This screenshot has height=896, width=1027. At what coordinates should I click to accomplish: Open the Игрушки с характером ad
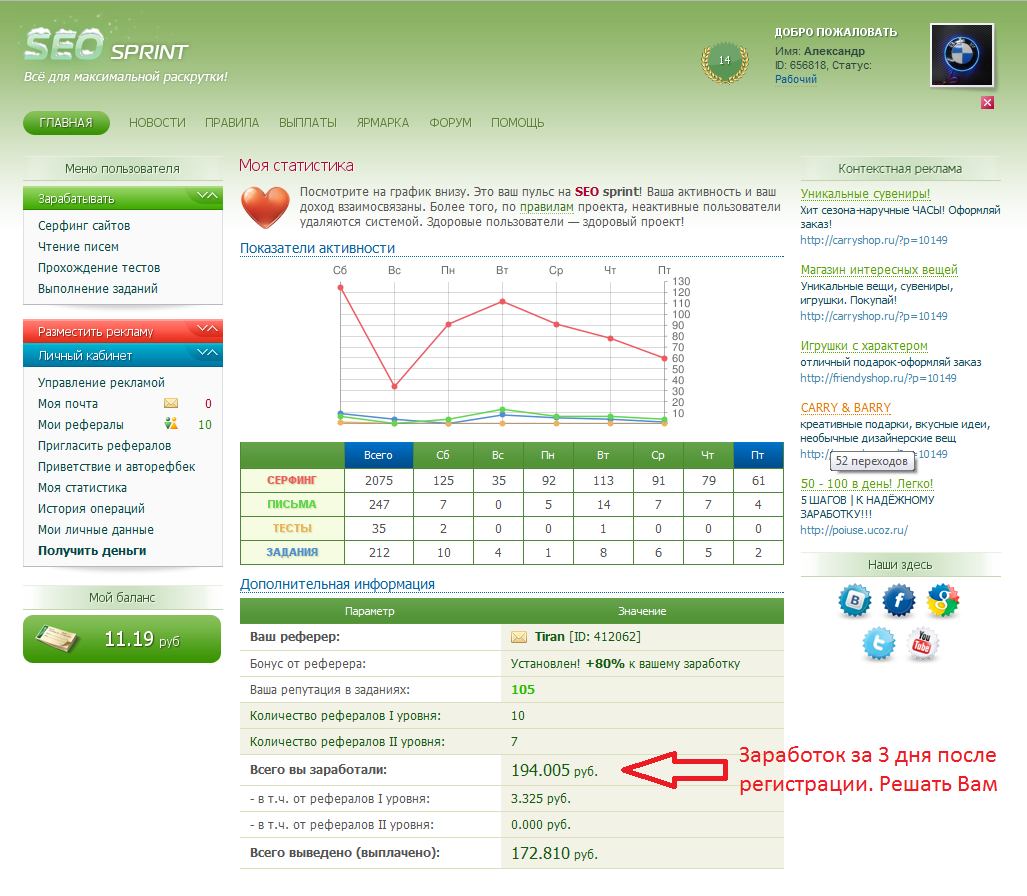pos(863,345)
